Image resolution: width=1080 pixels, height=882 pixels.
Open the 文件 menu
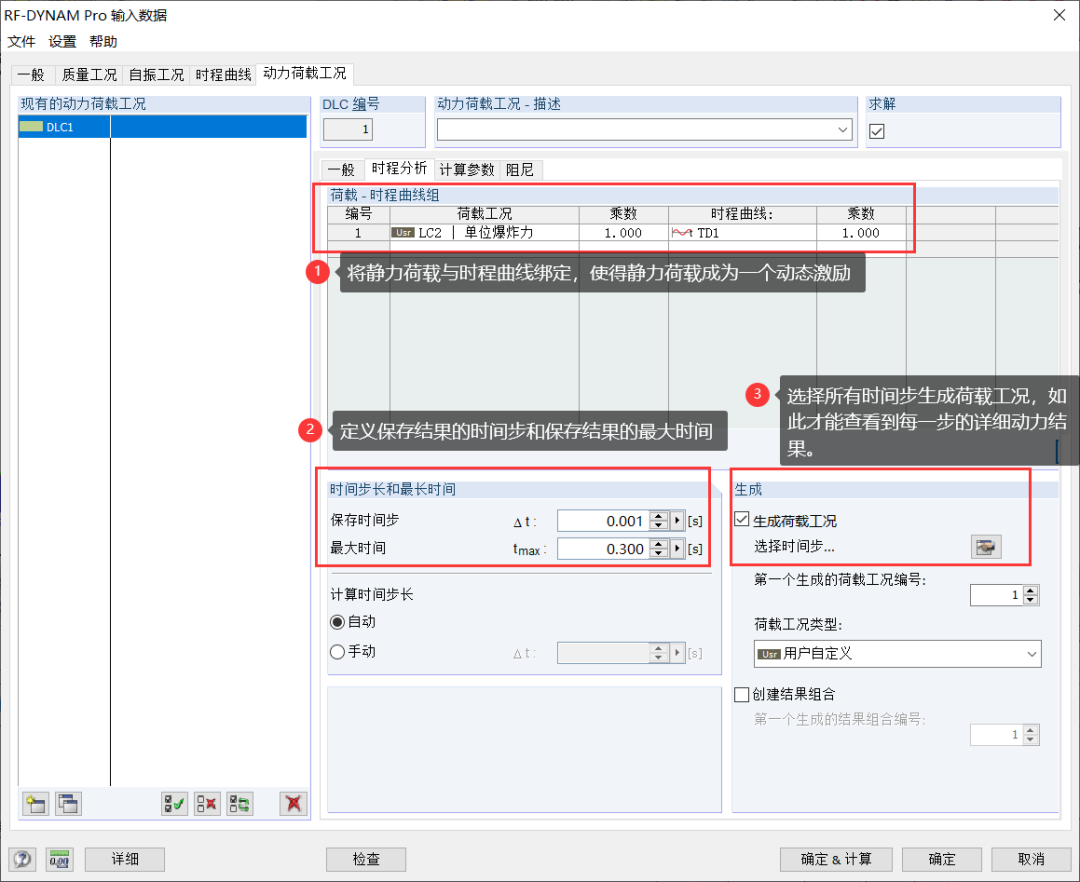(x=21, y=41)
